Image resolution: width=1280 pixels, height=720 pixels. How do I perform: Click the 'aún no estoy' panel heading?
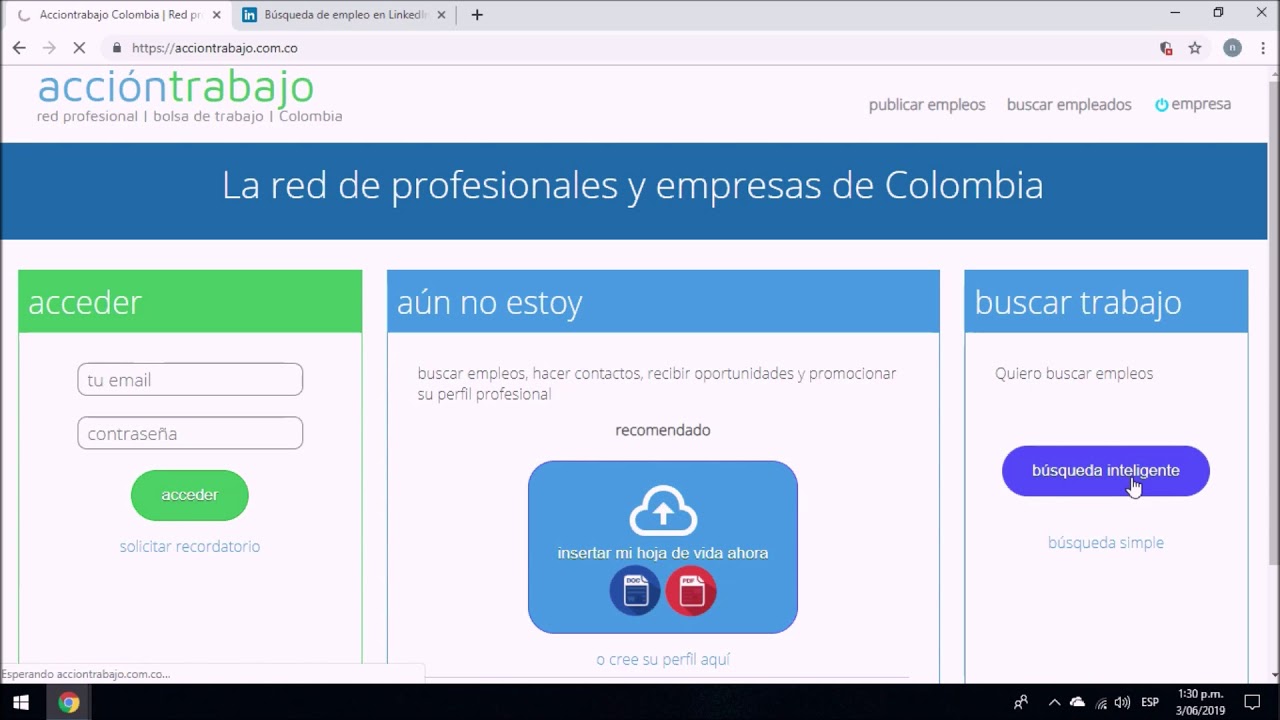[490, 302]
